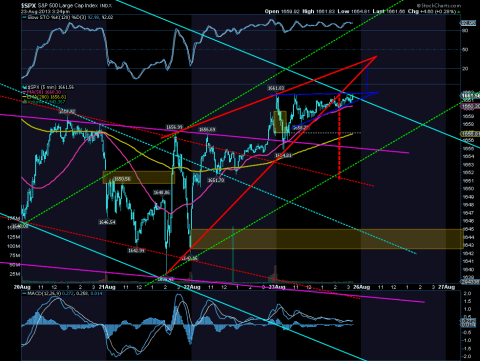Click the 21Aug date on time axis
This screenshot has height=361, width=480.
coord(107,287)
